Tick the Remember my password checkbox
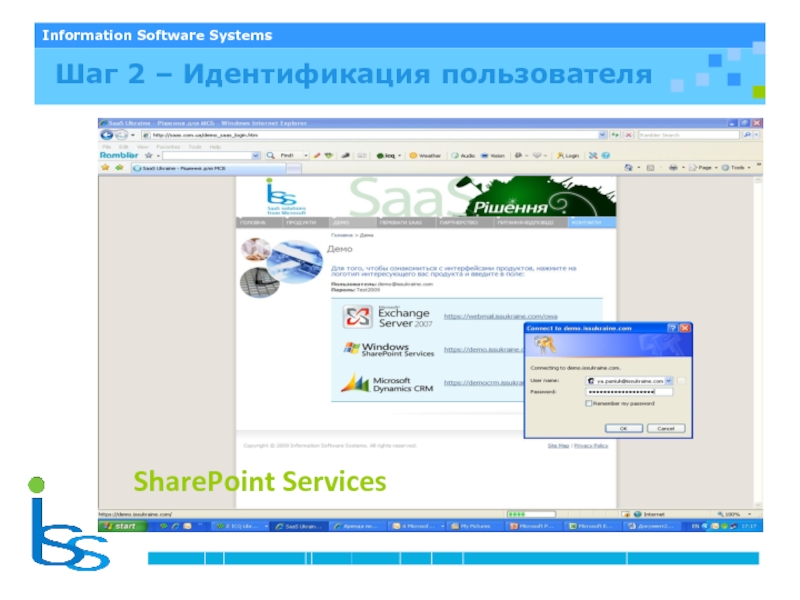Image resolution: width=800 pixels, height=600 pixels. click(x=589, y=404)
